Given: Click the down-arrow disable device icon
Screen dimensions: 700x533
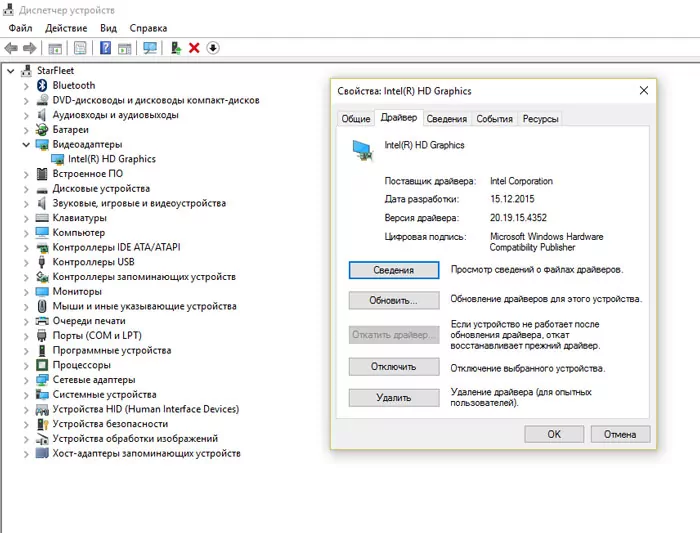Looking at the screenshot, I should [213, 48].
